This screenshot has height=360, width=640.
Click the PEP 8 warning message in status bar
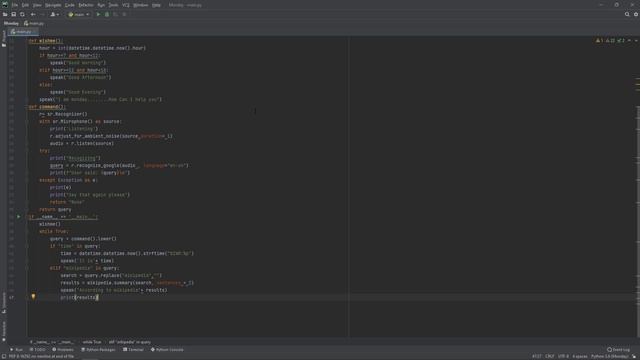coord(42,356)
